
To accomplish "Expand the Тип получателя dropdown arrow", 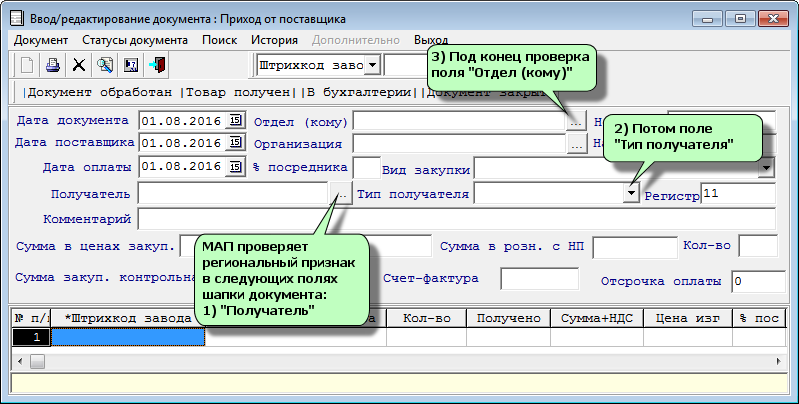I will tap(631, 194).
